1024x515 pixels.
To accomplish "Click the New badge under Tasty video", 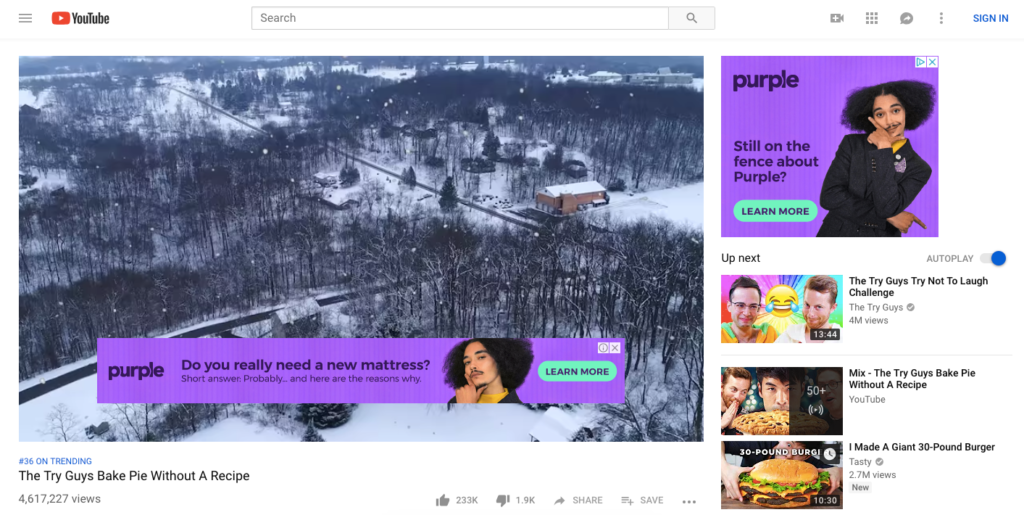I will coord(860,488).
